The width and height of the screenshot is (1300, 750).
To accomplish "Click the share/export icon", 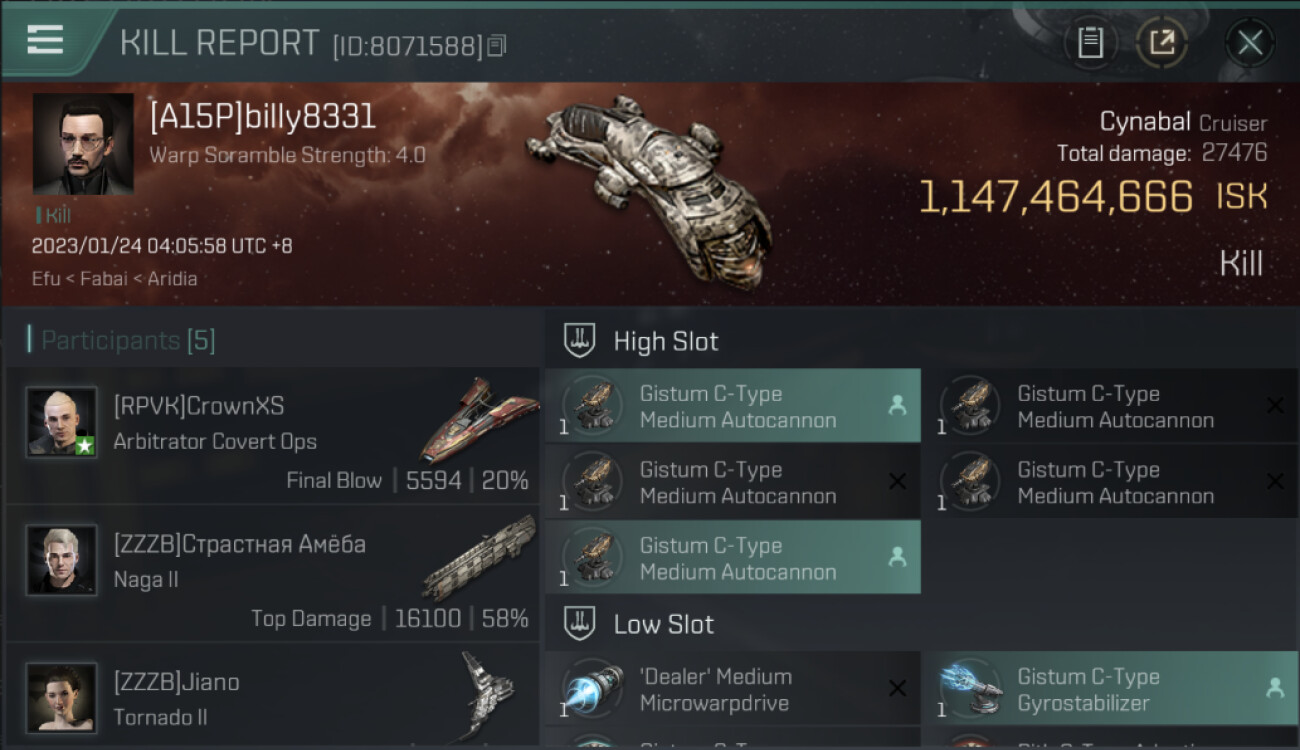I will pos(1162,42).
